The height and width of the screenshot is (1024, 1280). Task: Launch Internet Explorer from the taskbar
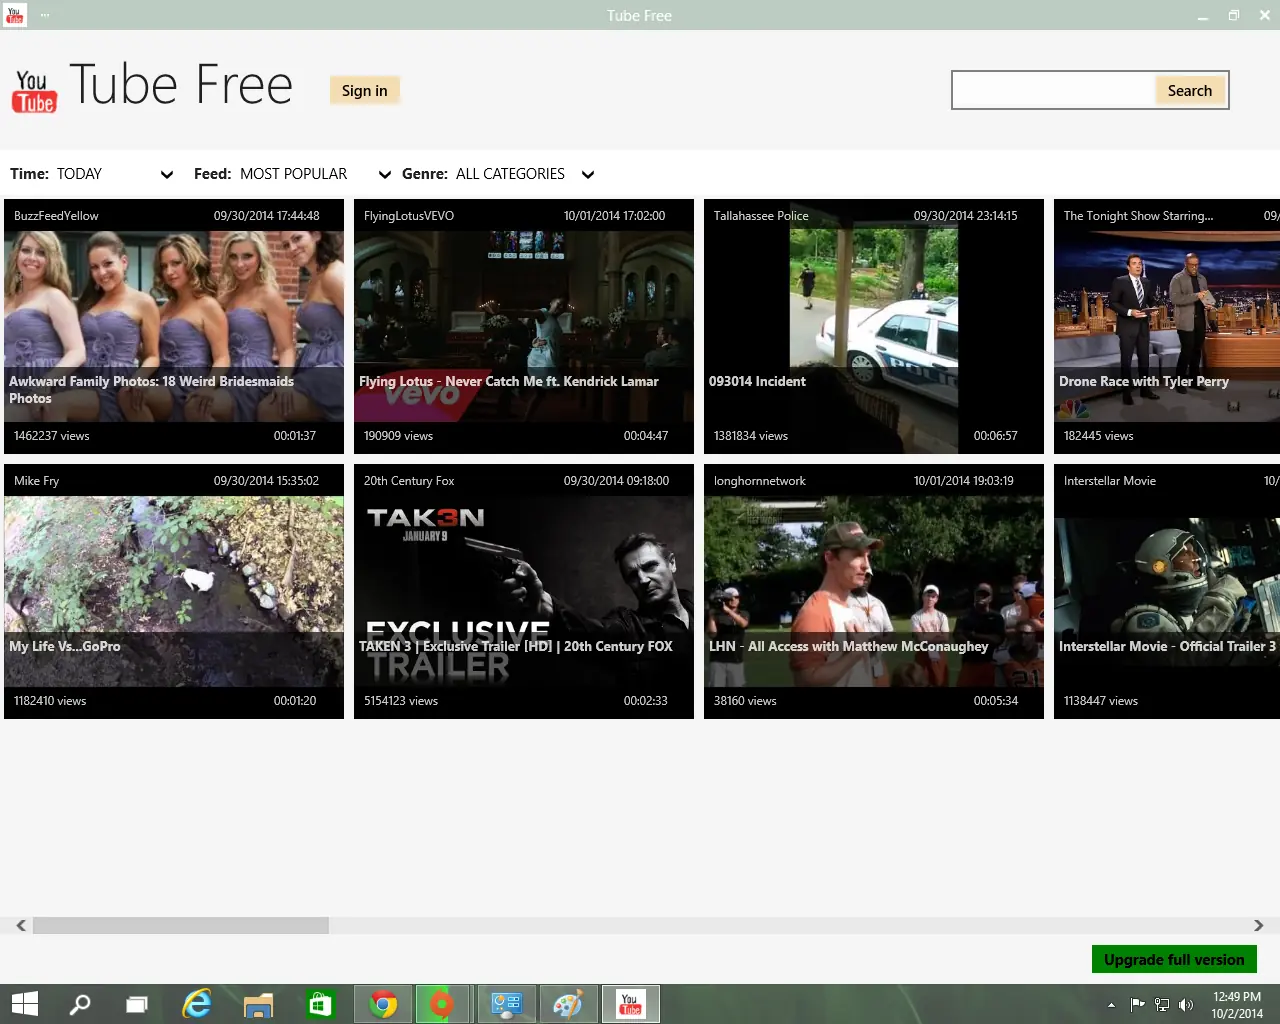[197, 1004]
